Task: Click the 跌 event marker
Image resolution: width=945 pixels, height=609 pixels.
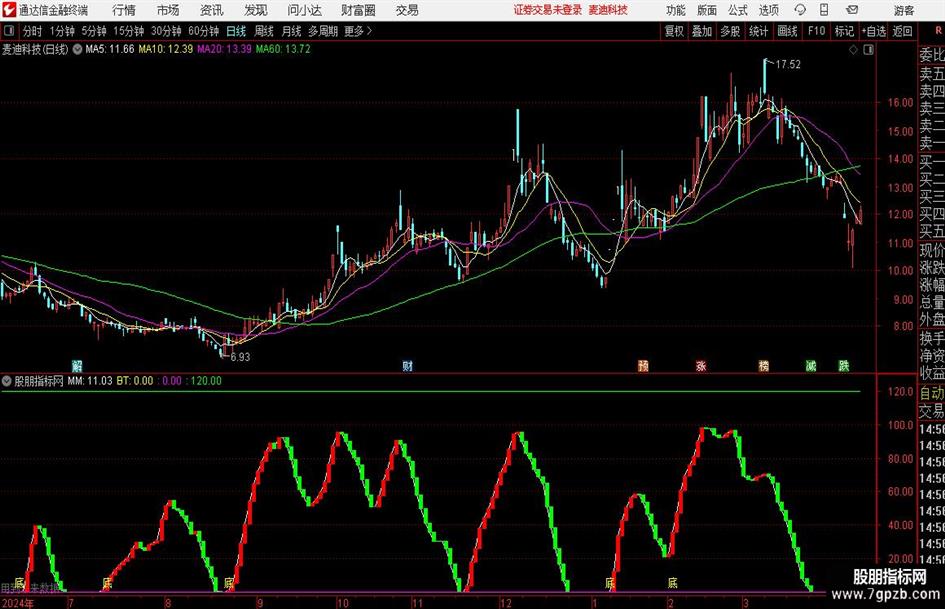Action: pyautogui.click(x=844, y=366)
